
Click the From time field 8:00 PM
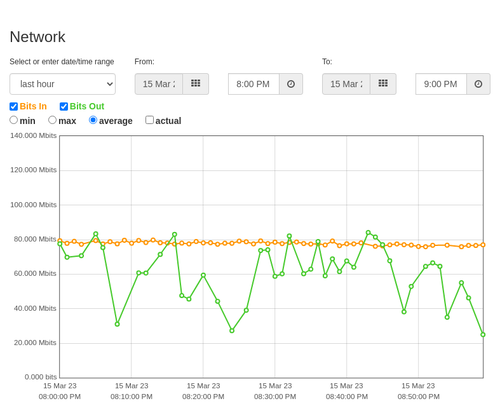(x=254, y=84)
